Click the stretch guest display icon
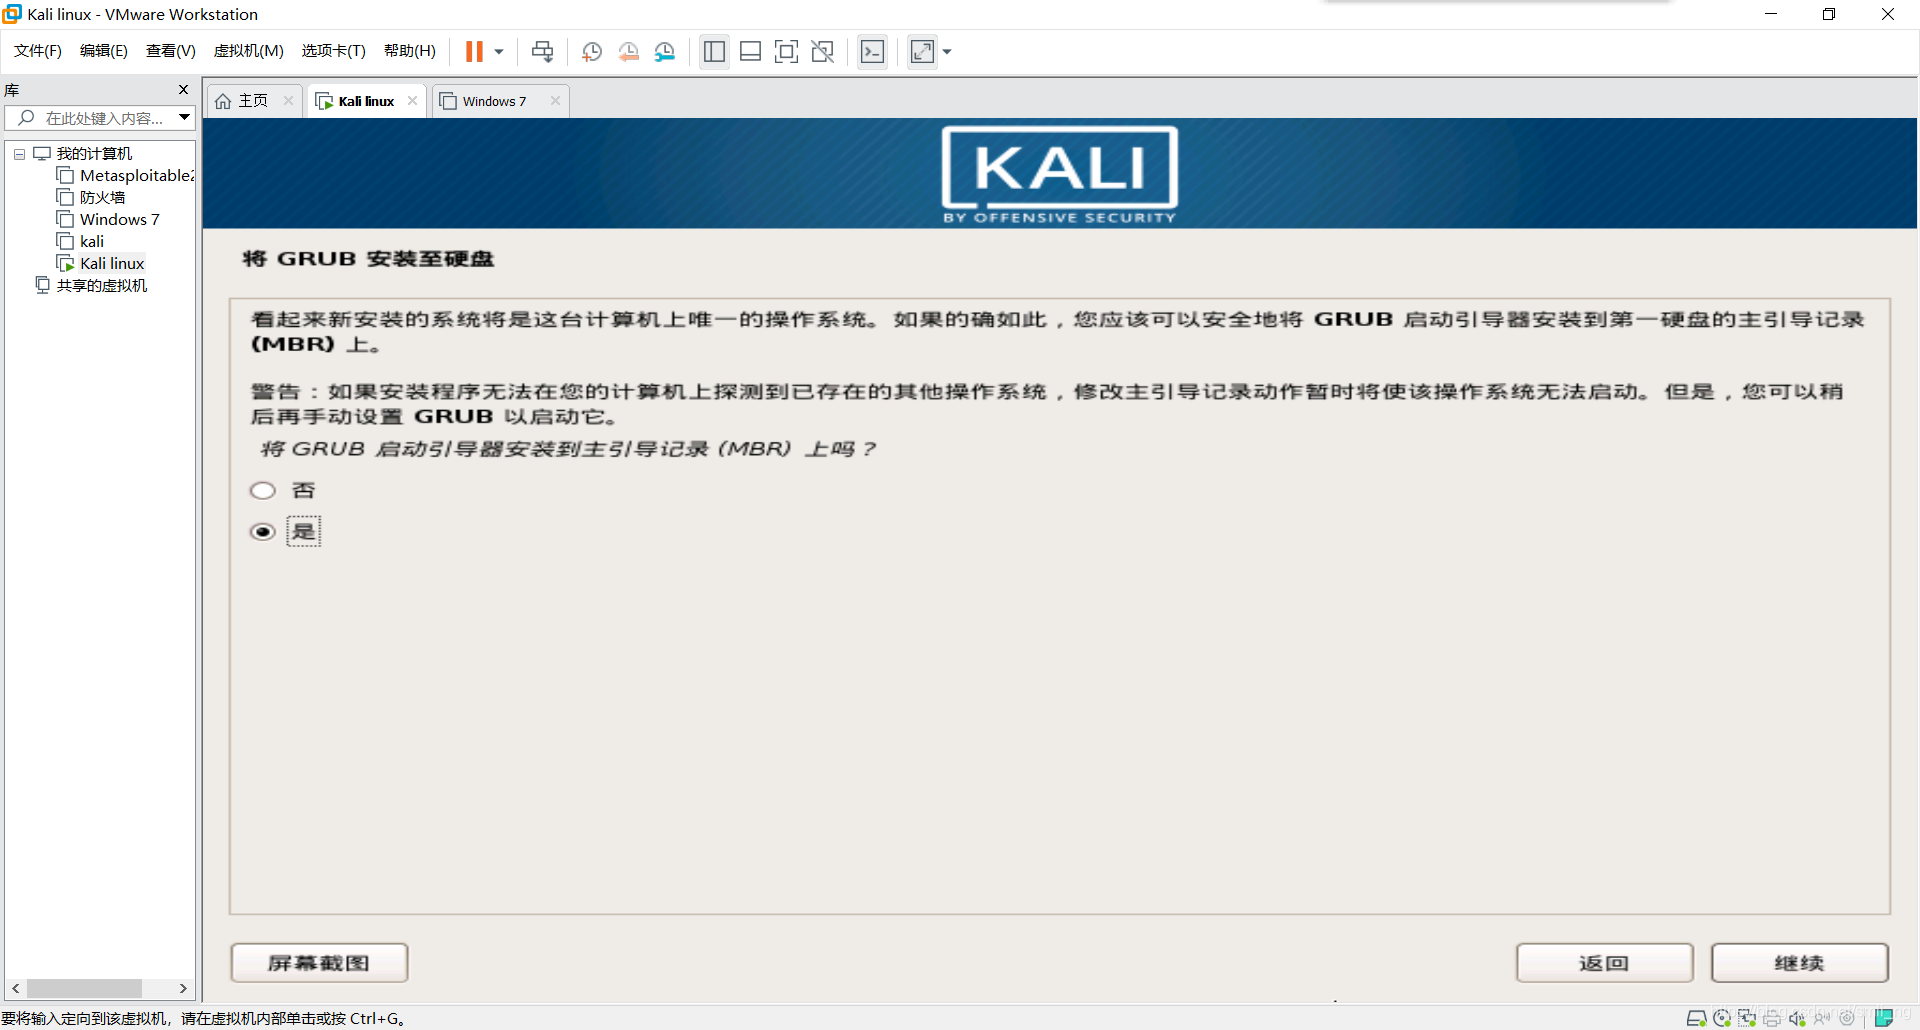 pos(922,51)
